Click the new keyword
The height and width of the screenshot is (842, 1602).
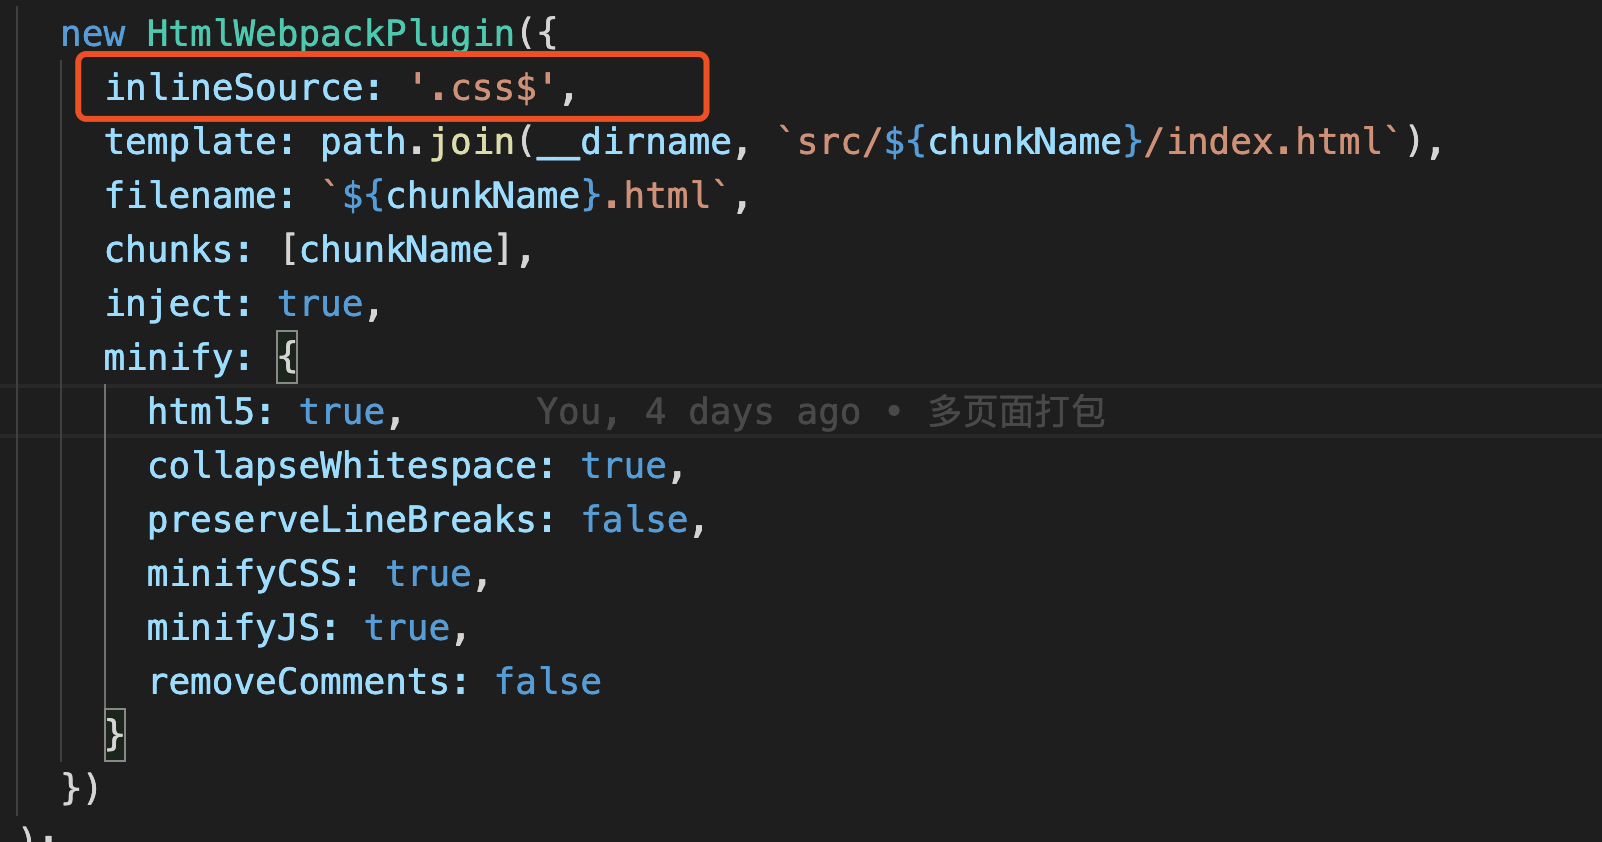point(93,34)
